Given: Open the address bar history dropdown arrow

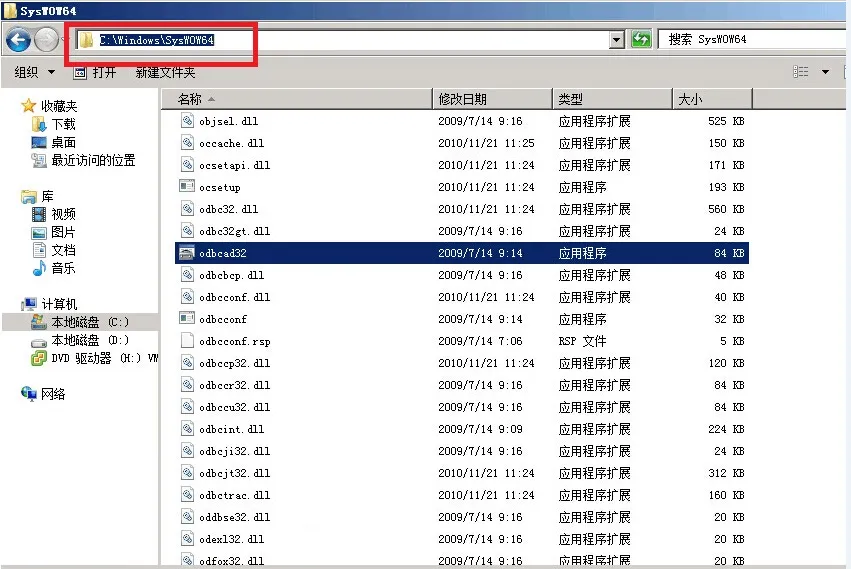Looking at the screenshot, I should [x=617, y=40].
